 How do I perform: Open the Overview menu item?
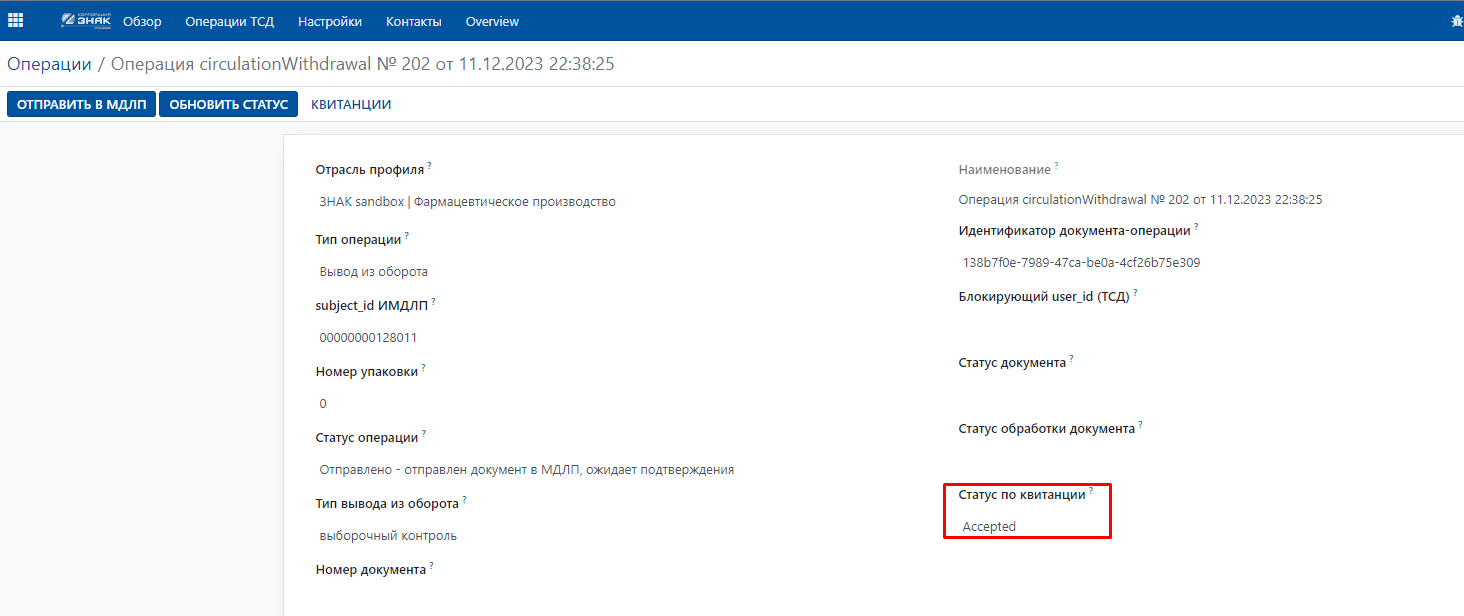(492, 21)
